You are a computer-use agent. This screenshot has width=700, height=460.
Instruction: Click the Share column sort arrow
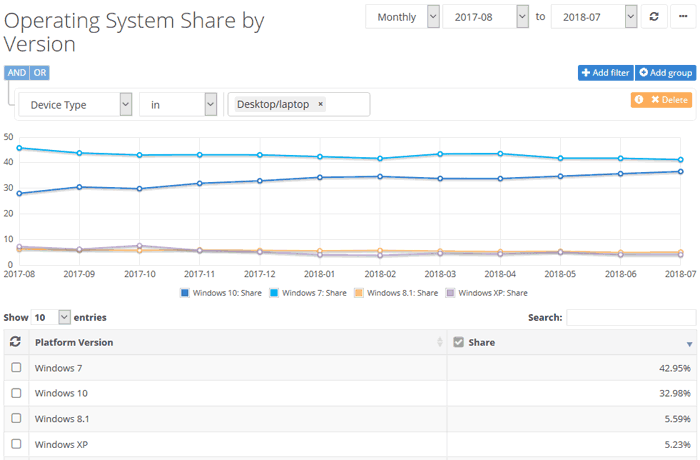point(689,344)
